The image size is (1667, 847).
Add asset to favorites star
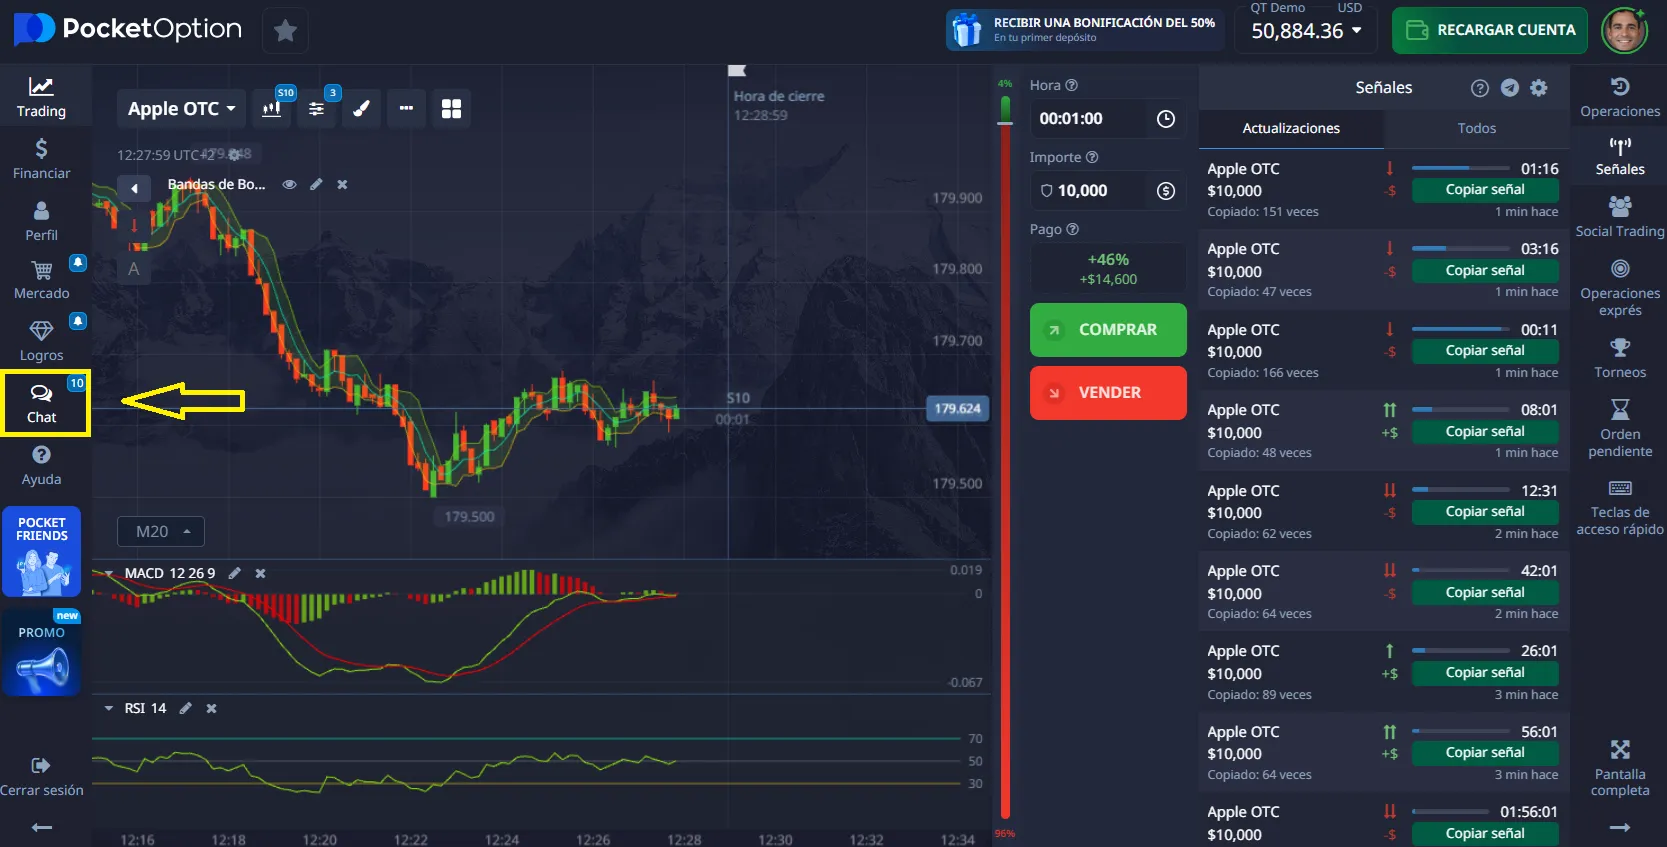285,31
